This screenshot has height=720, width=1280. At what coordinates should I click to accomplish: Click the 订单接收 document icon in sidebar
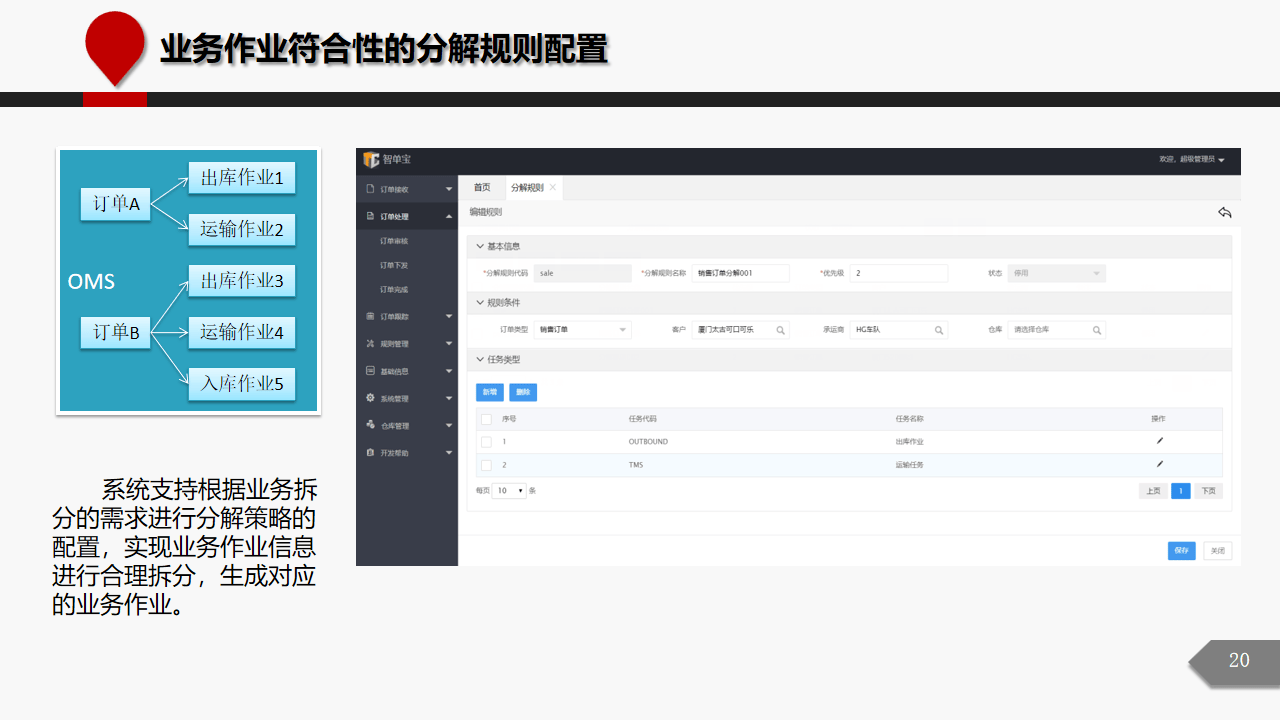370,188
